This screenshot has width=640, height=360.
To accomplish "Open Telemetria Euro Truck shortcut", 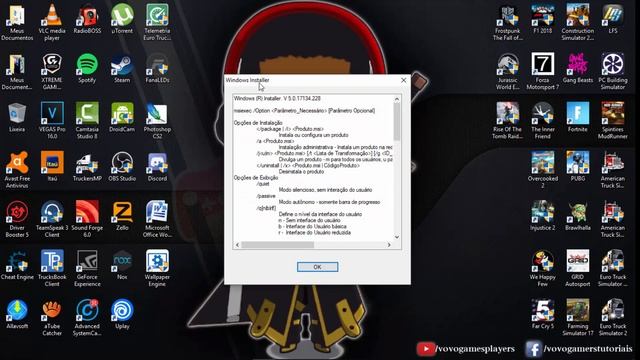I will point(157,22).
